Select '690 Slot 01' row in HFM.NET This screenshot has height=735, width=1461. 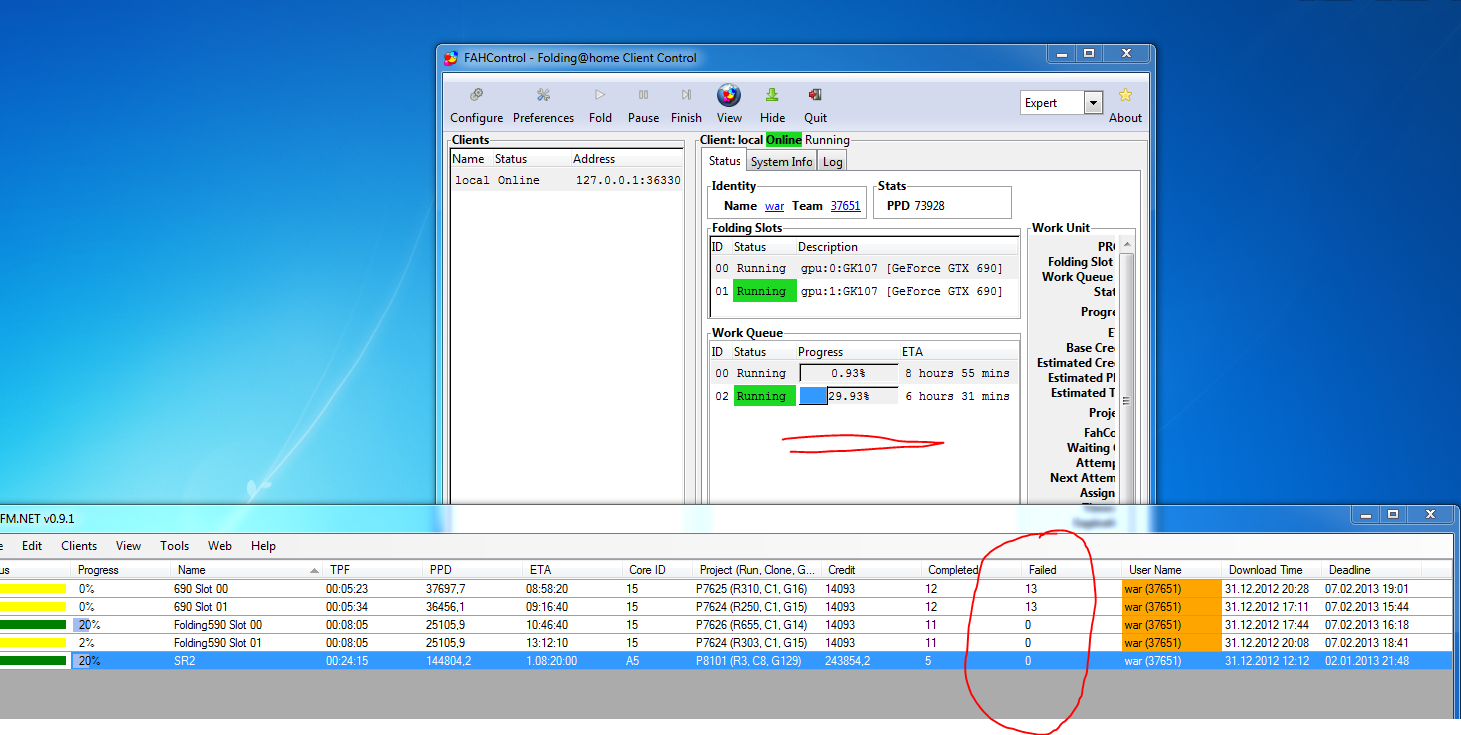[x=725, y=607]
